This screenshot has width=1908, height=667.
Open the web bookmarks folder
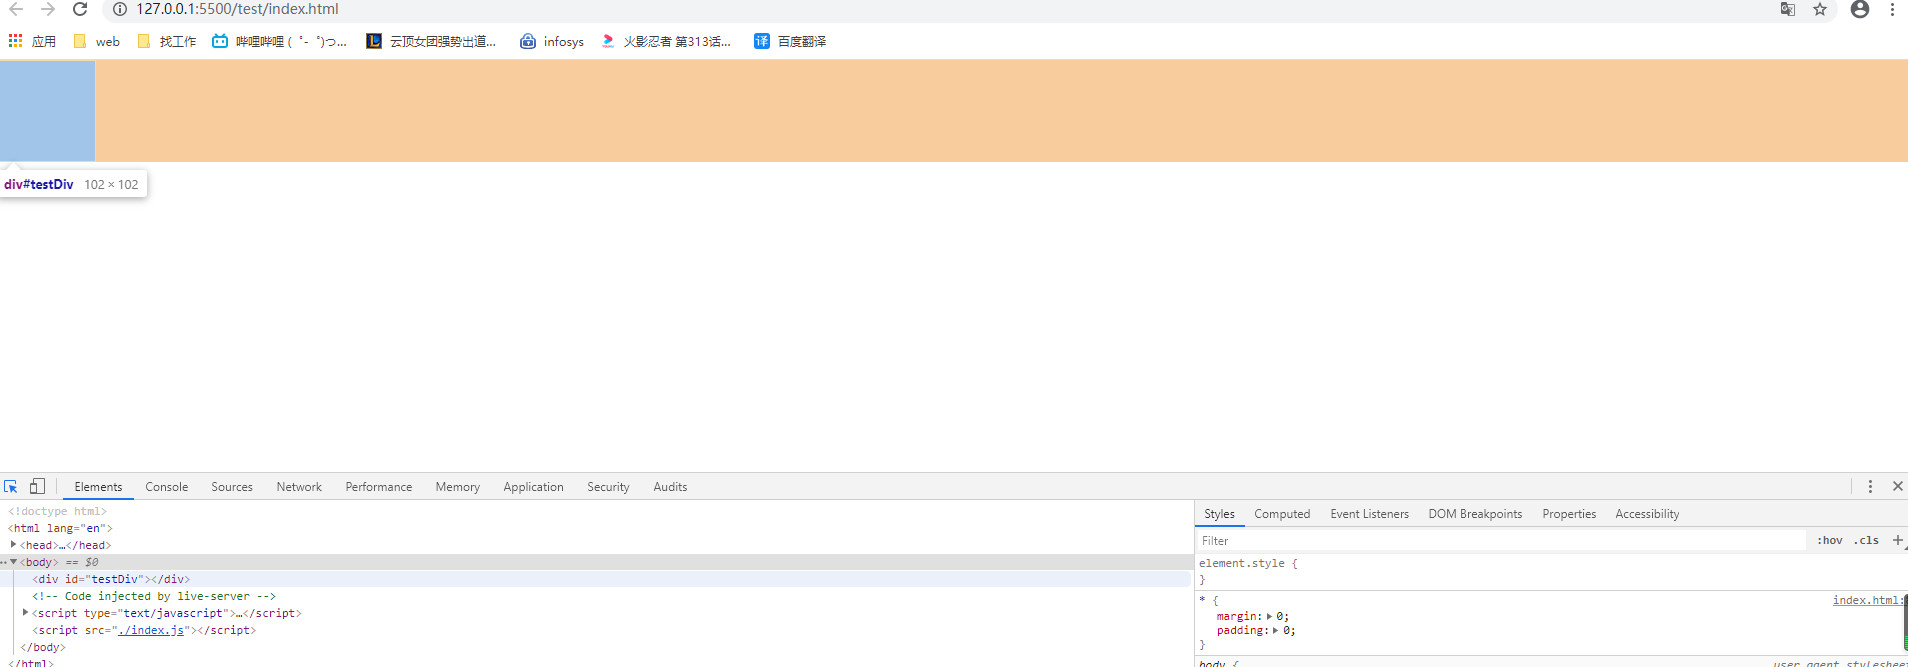(96, 41)
